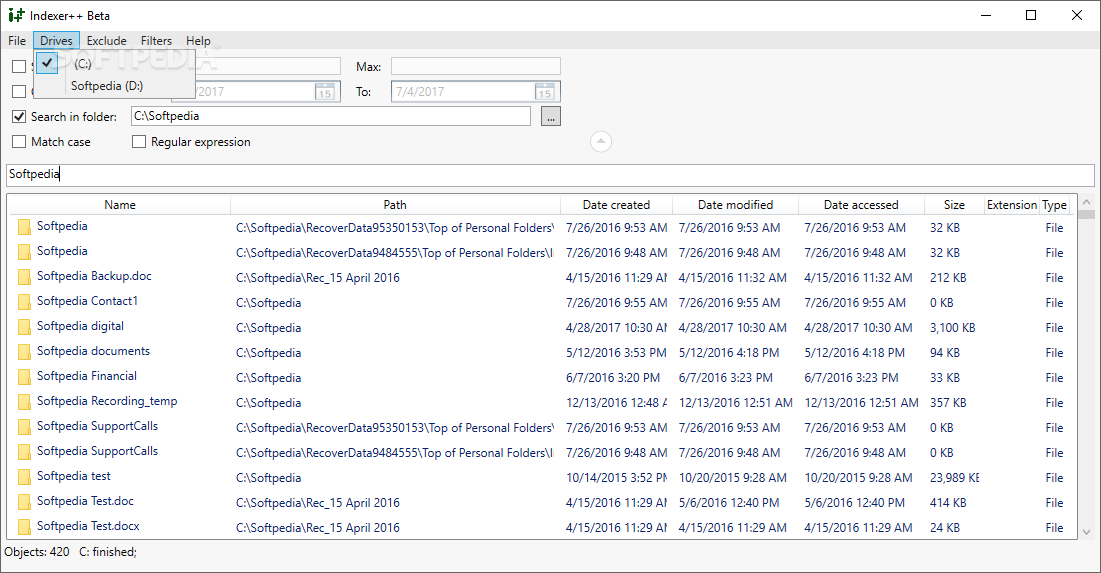The image size is (1101, 573).
Task: Toggle the Search in folder checkbox
Action: (19, 117)
